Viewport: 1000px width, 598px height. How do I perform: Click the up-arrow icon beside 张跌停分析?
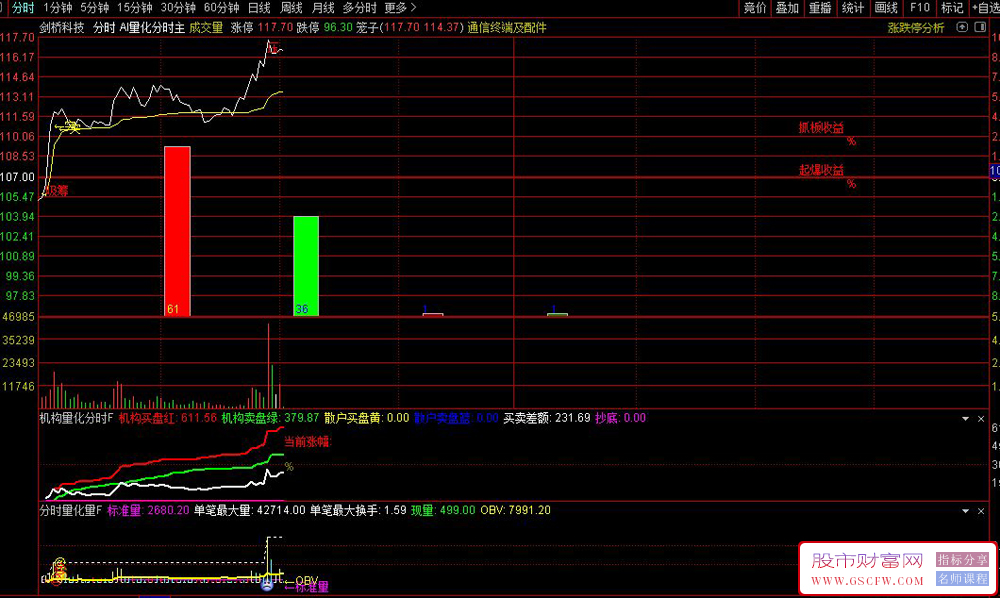tap(962, 27)
